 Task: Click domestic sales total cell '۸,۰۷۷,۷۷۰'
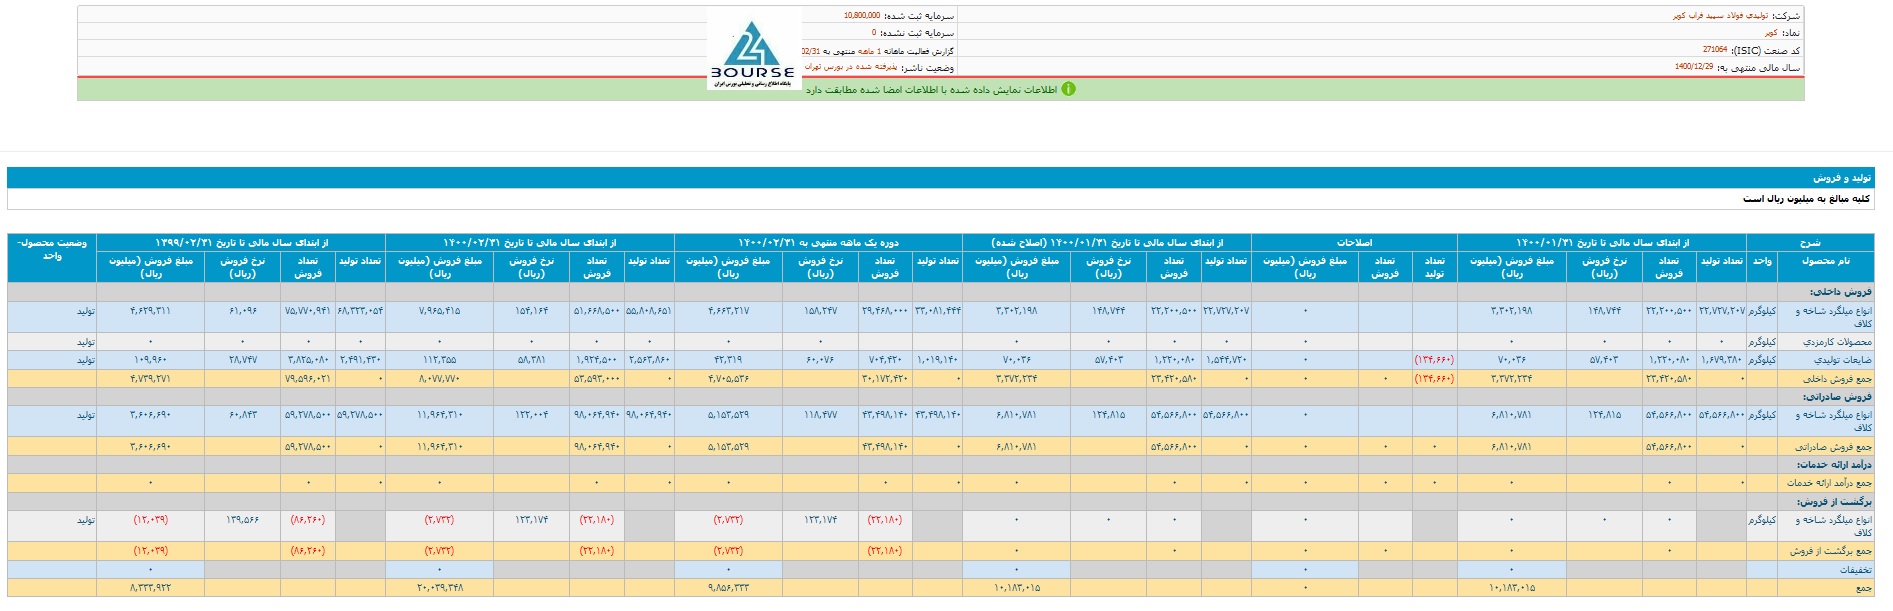tap(440, 379)
